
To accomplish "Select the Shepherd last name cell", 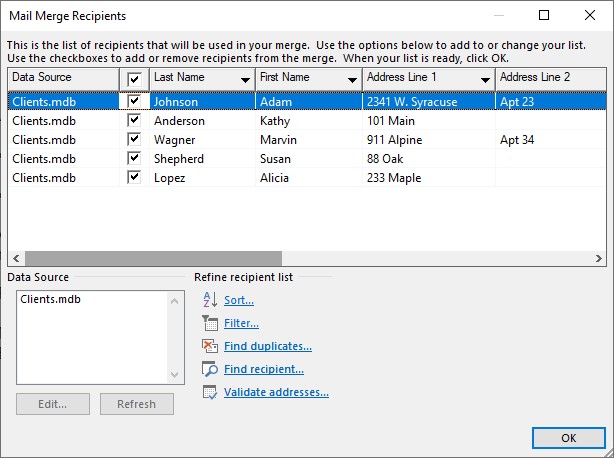I will [x=202, y=159].
